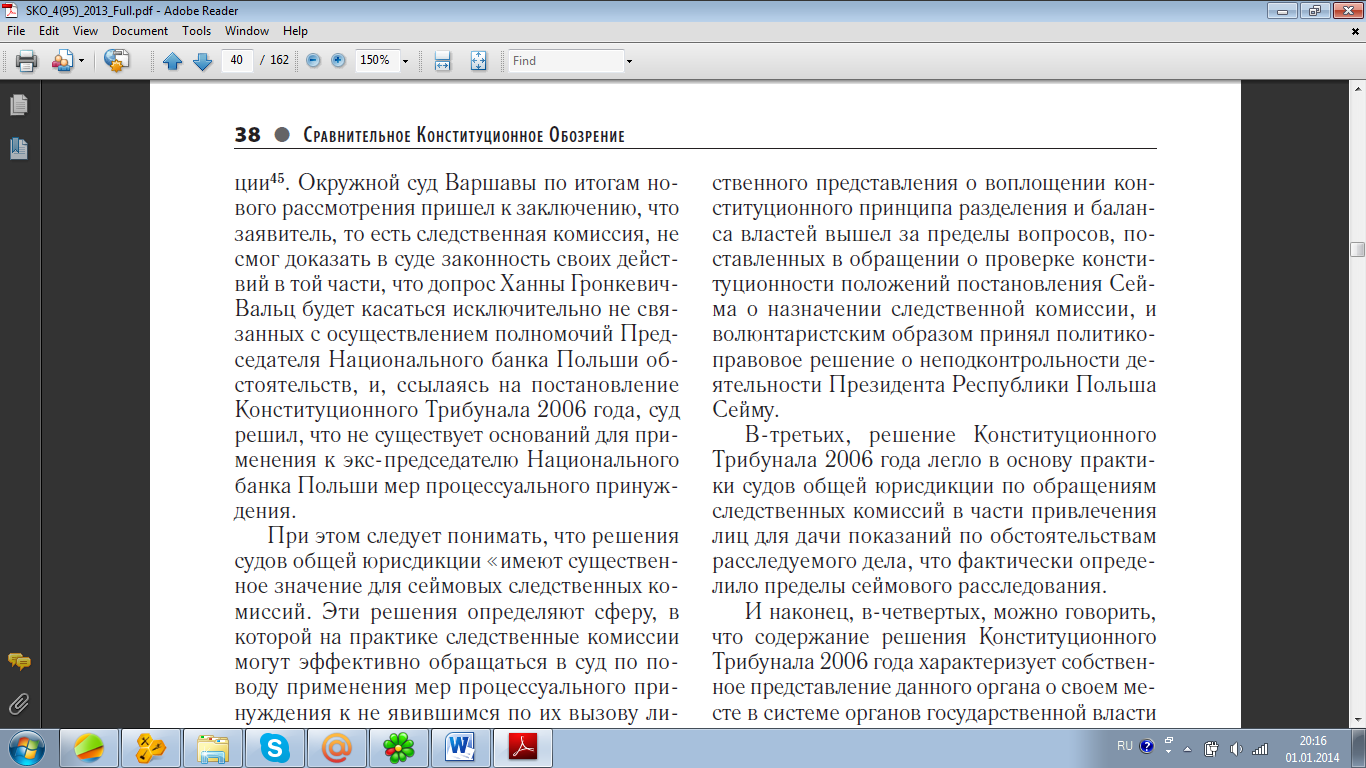Click the Adobe Reader taskbar icon
This screenshot has width=1366, height=768.
click(x=524, y=747)
